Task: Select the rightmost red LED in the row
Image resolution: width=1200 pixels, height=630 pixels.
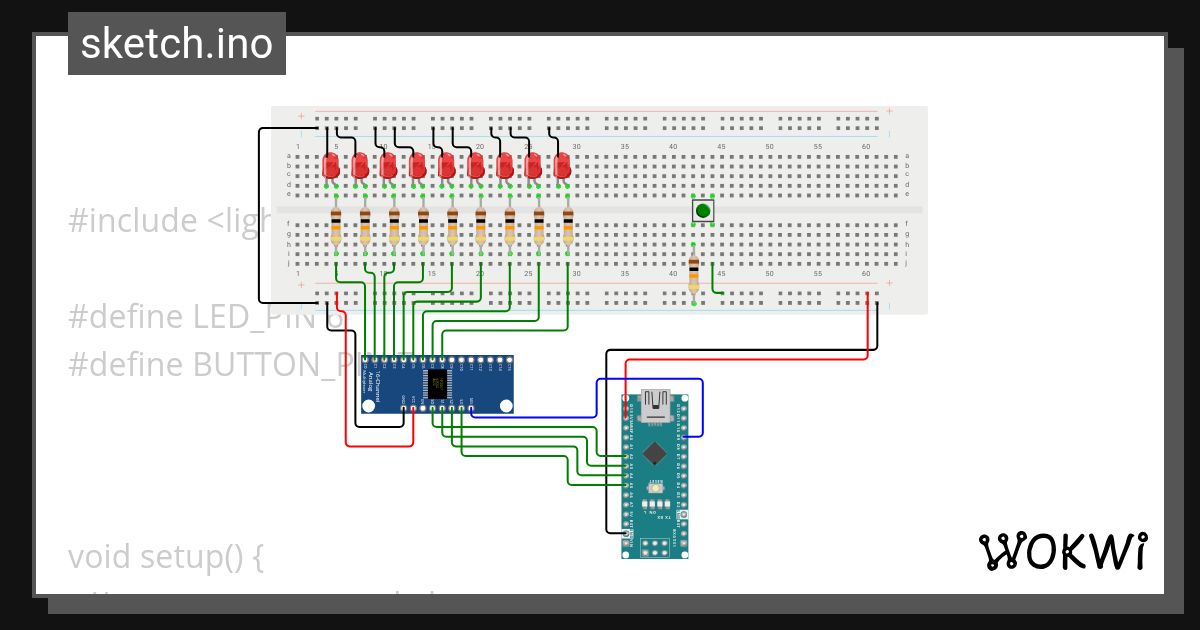Action: pyautogui.click(x=564, y=167)
